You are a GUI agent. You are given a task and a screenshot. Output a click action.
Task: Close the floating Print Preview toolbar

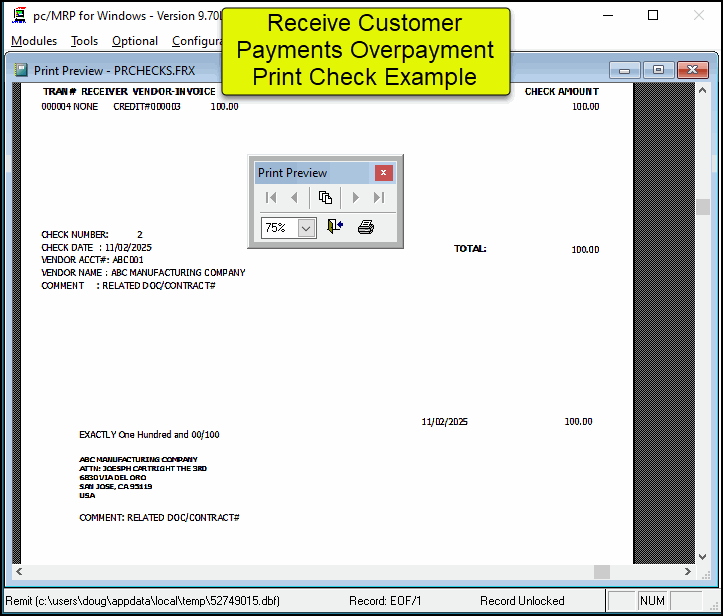point(383,173)
